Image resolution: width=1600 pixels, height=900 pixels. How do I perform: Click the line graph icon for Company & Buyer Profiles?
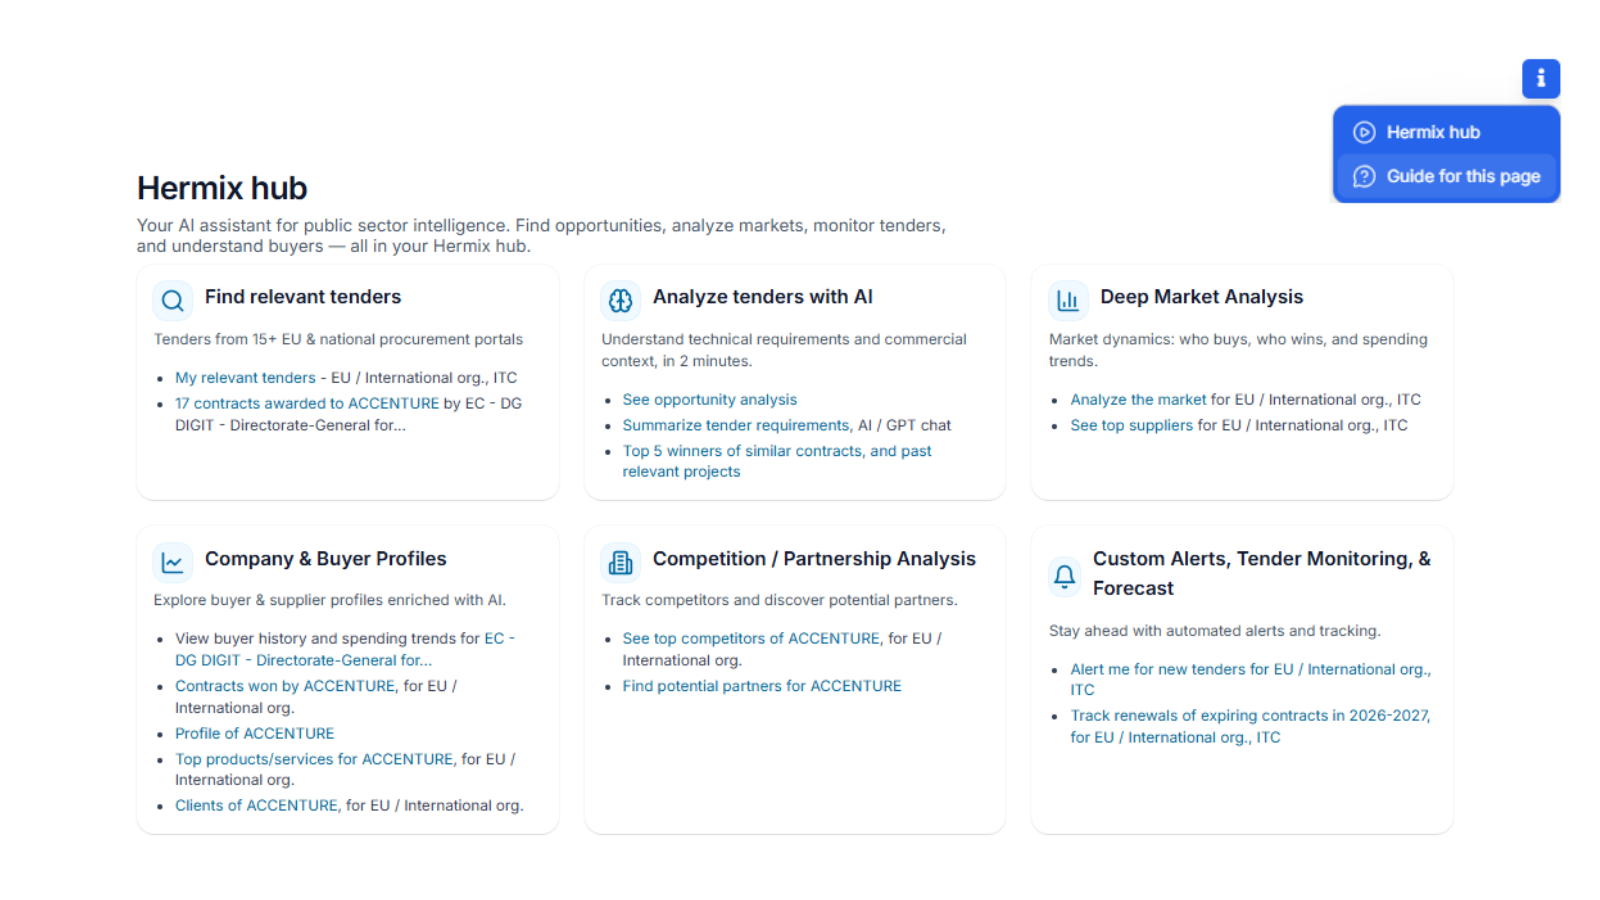(172, 562)
